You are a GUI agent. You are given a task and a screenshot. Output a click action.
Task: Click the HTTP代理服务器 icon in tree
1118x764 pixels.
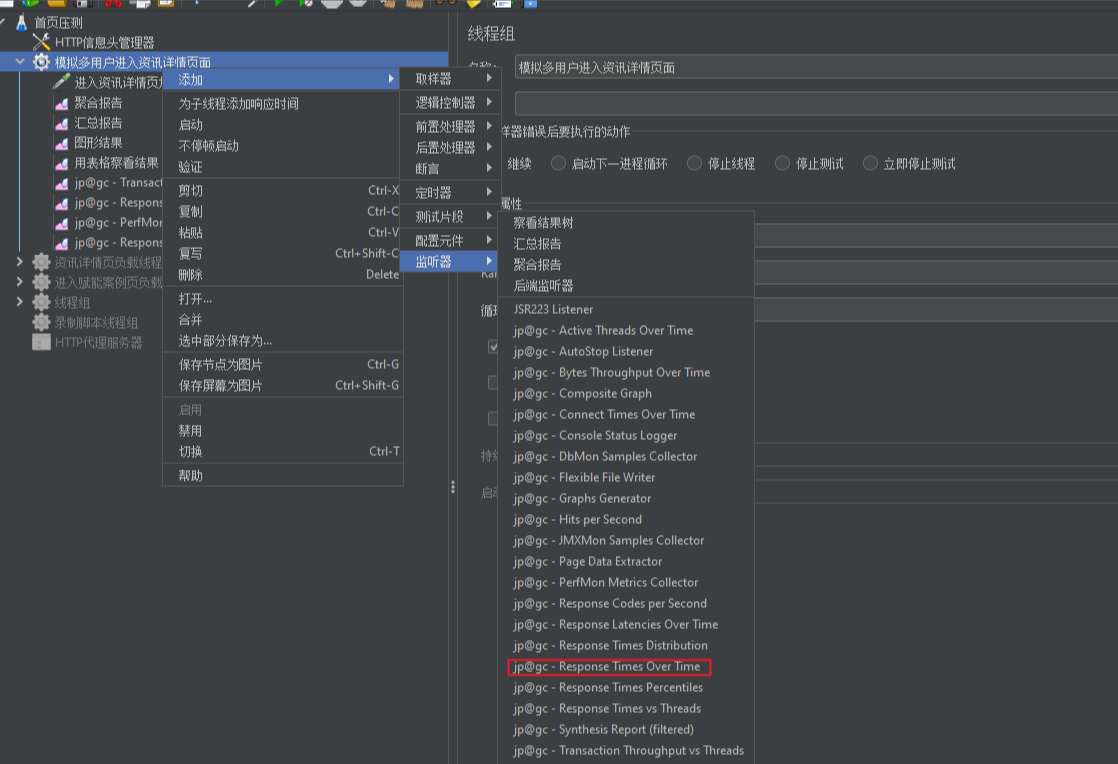pos(41,342)
